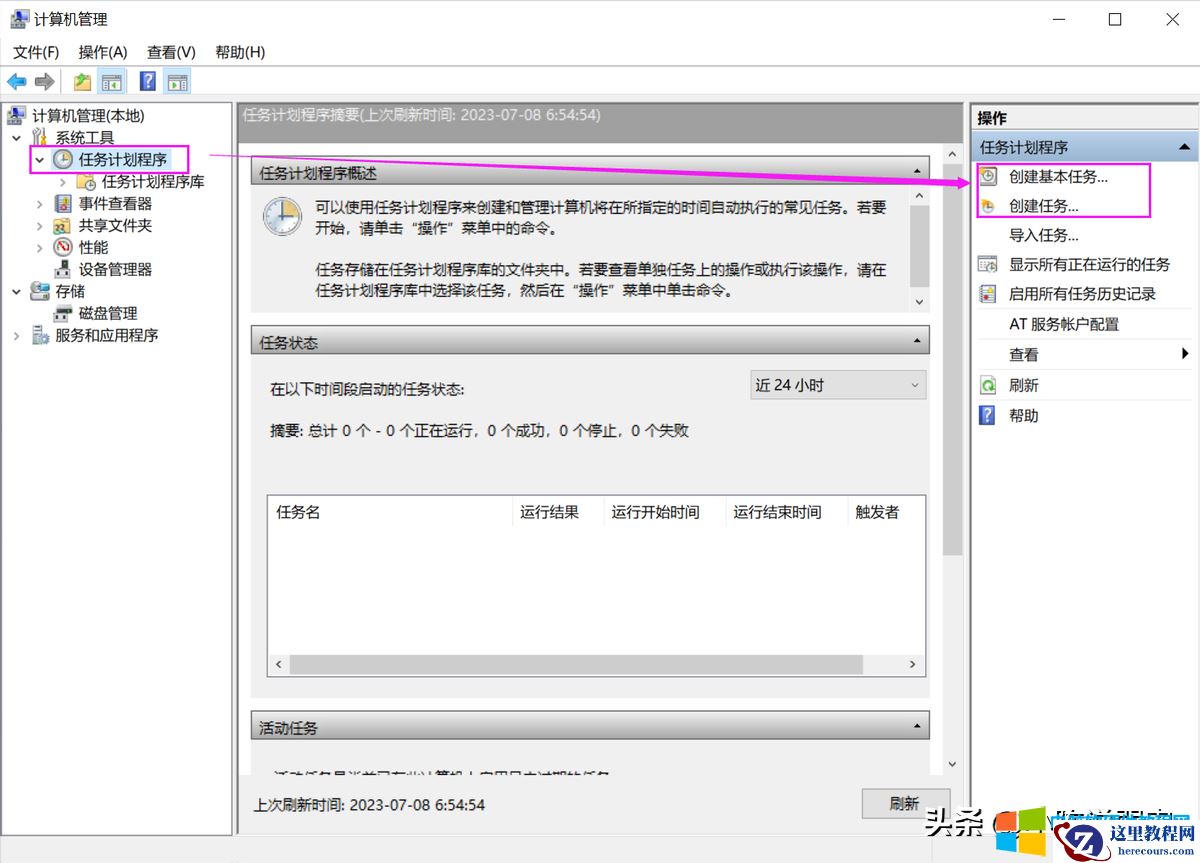Toggle the Action pane toolbar icon
Viewport: 1200px width, 863px height.
177,82
